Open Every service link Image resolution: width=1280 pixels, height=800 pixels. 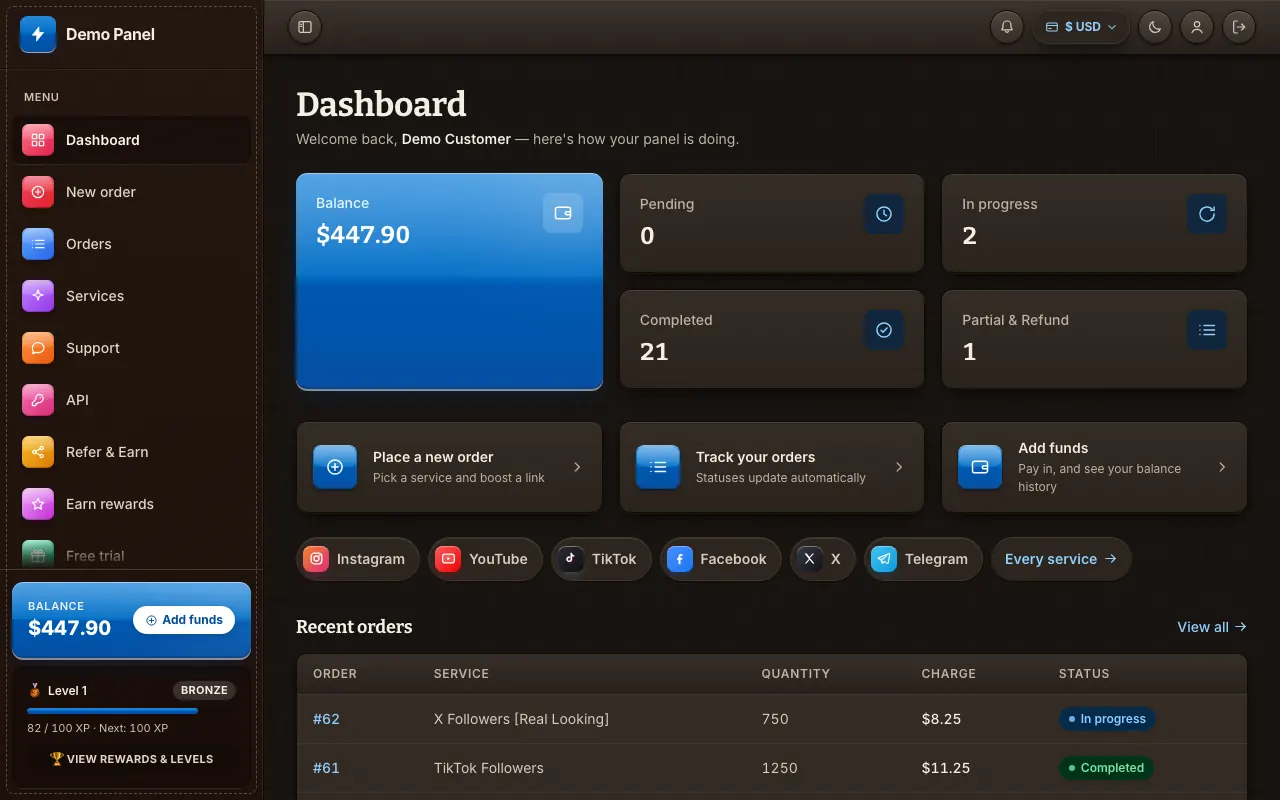[x=1061, y=559]
